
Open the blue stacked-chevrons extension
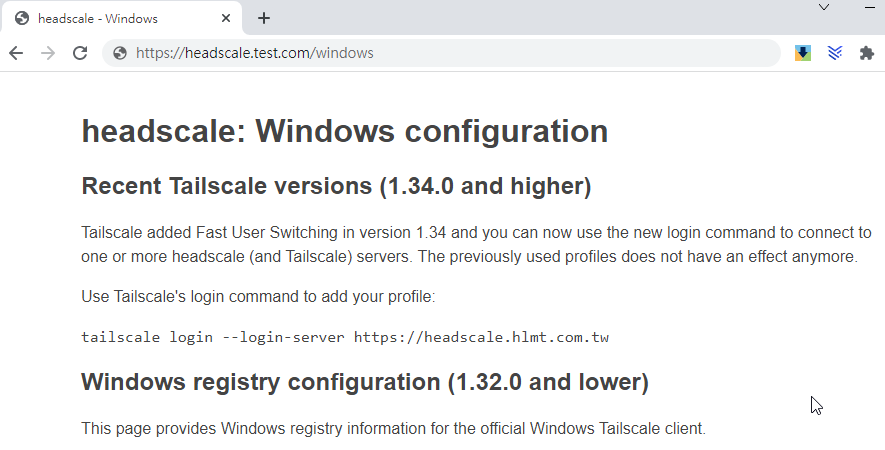[835, 53]
